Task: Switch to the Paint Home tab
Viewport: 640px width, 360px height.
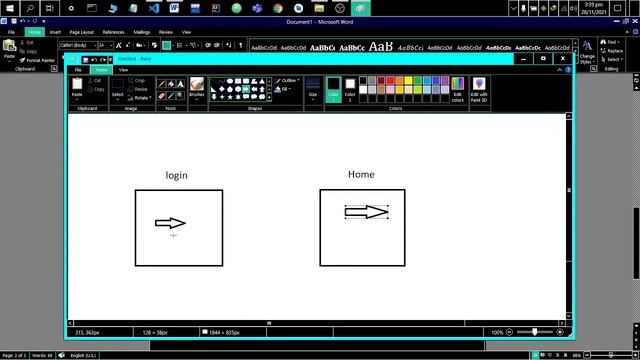Action: point(101,70)
